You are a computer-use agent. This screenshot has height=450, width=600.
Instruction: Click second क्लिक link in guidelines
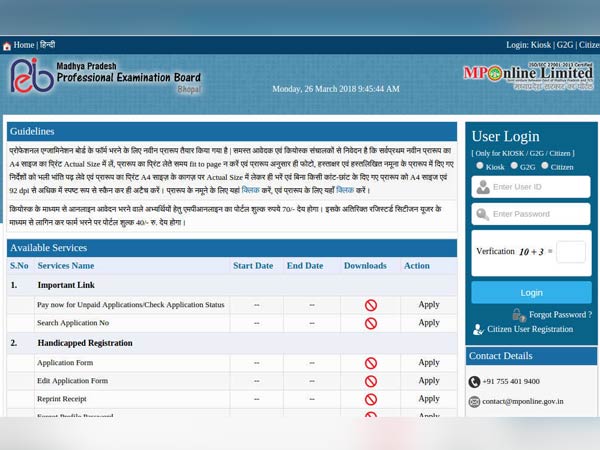click(x=345, y=190)
